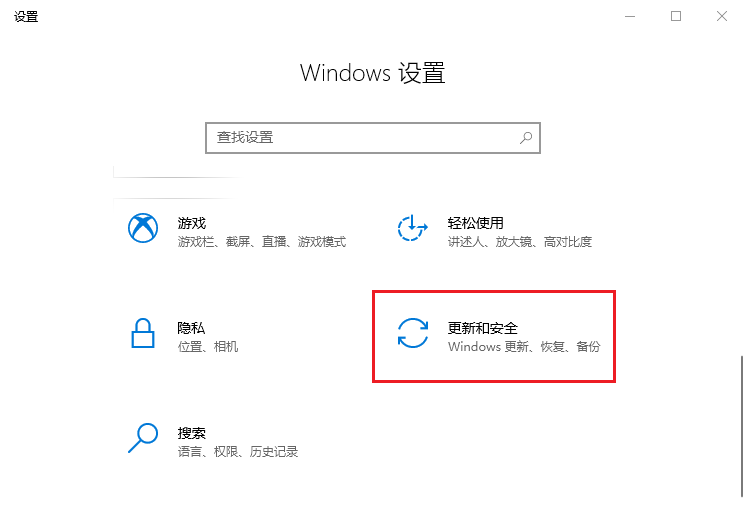The image size is (745, 513).
Task: Open the 更新和安全 title text
Action: click(x=483, y=328)
